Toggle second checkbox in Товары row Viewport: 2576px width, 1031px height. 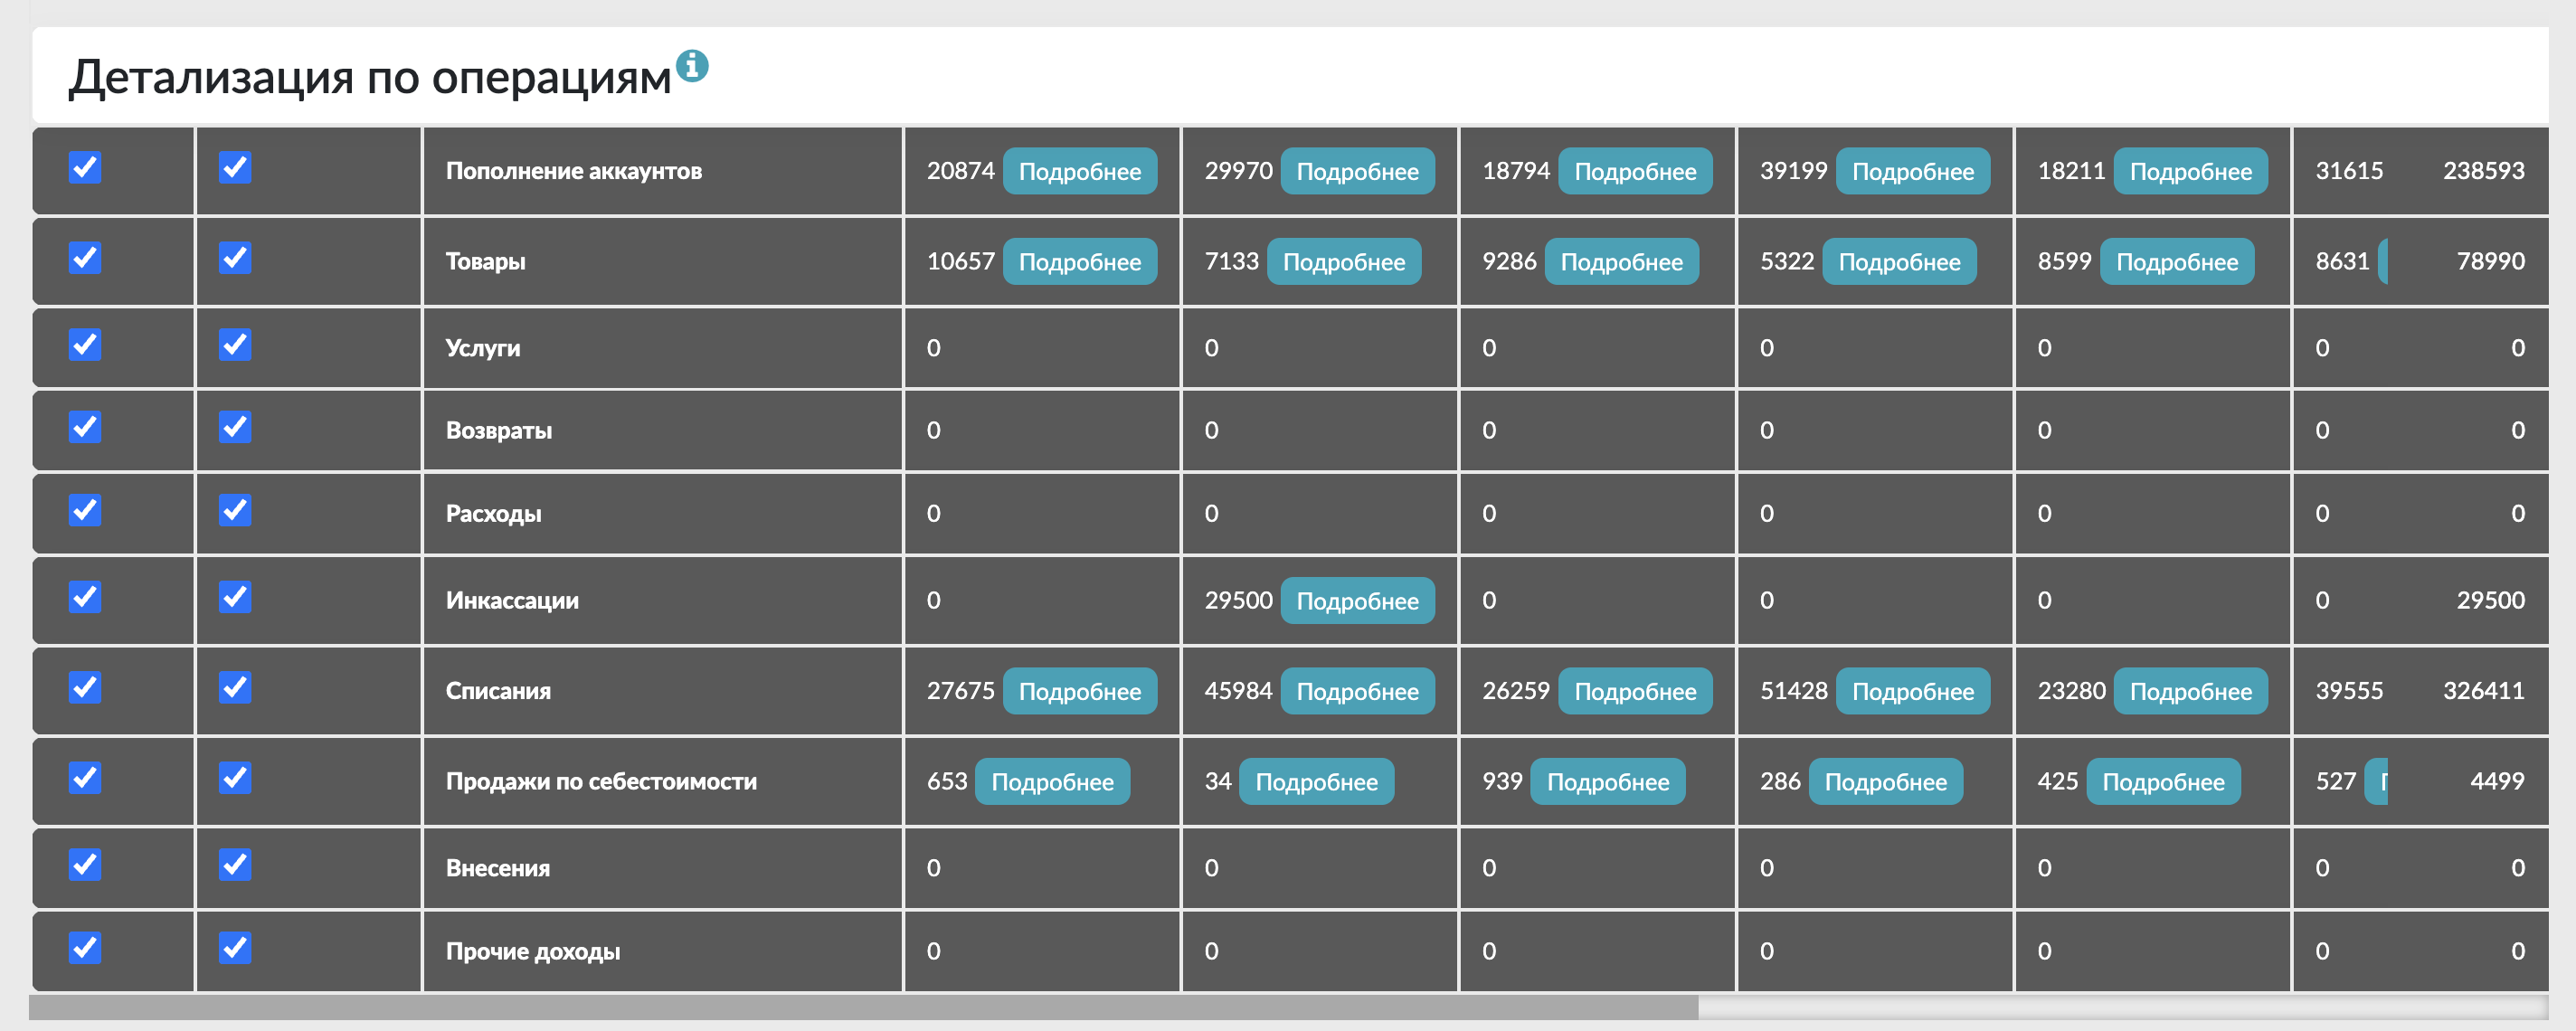[235, 257]
